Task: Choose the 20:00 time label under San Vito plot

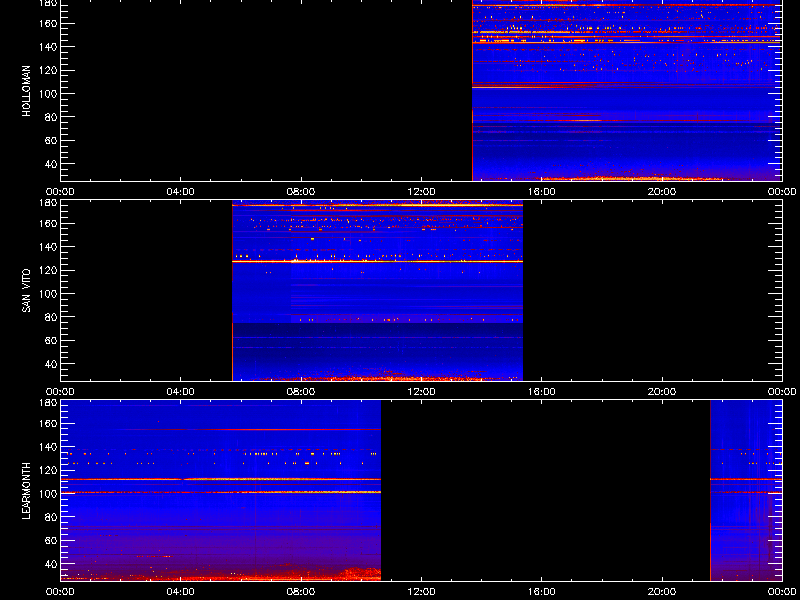Action: (662, 392)
